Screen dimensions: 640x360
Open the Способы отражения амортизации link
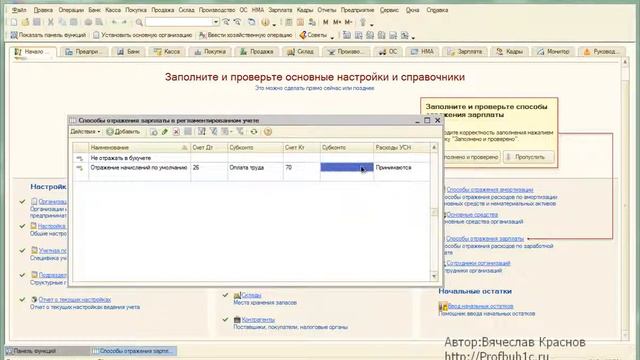490,190
